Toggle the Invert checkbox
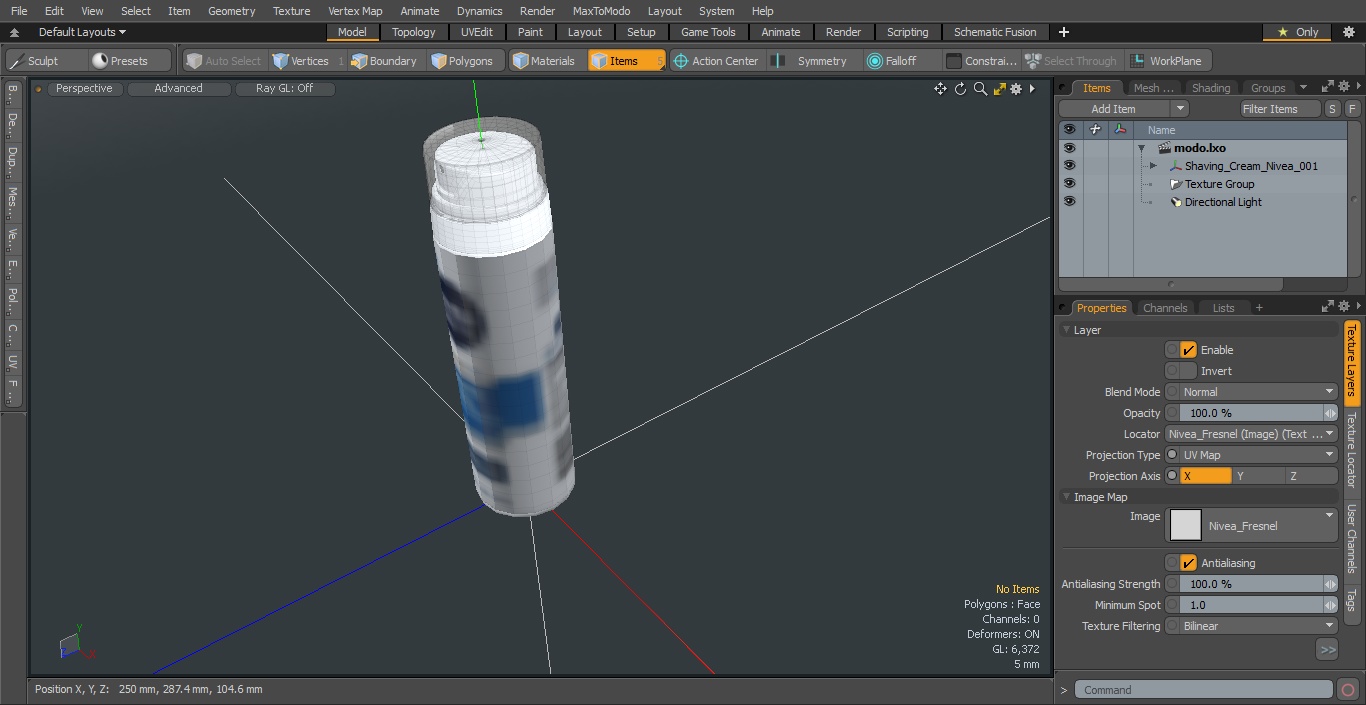 pyautogui.click(x=1188, y=371)
